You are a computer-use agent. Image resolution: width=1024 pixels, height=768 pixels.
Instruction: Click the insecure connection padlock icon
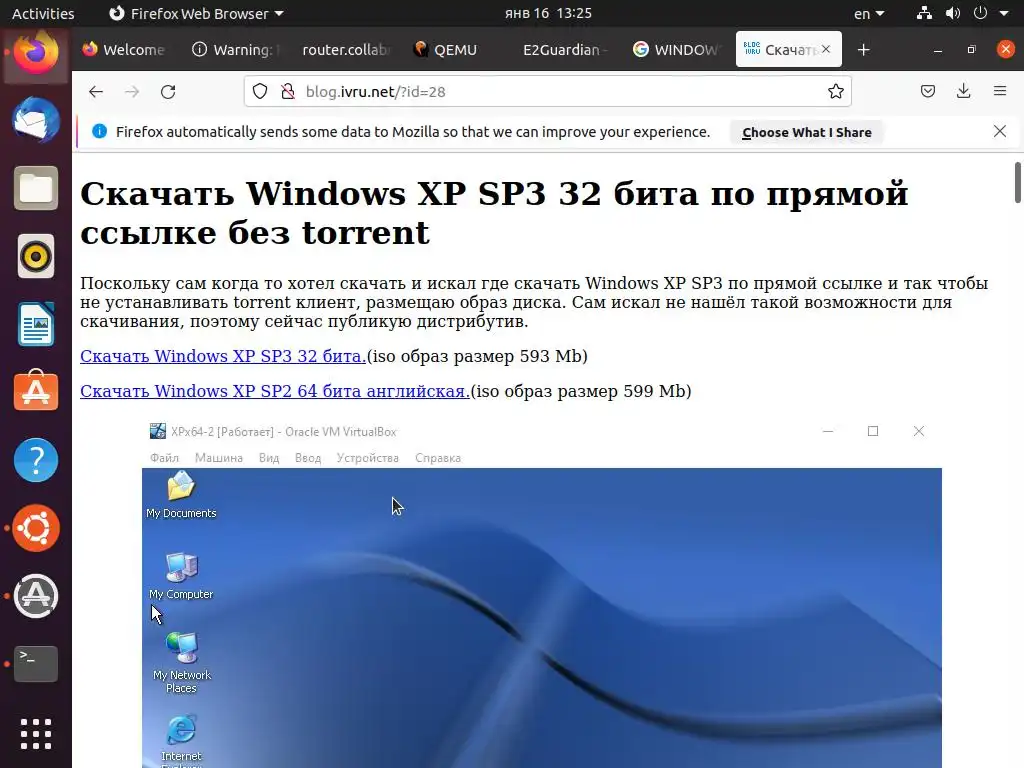point(287,91)
